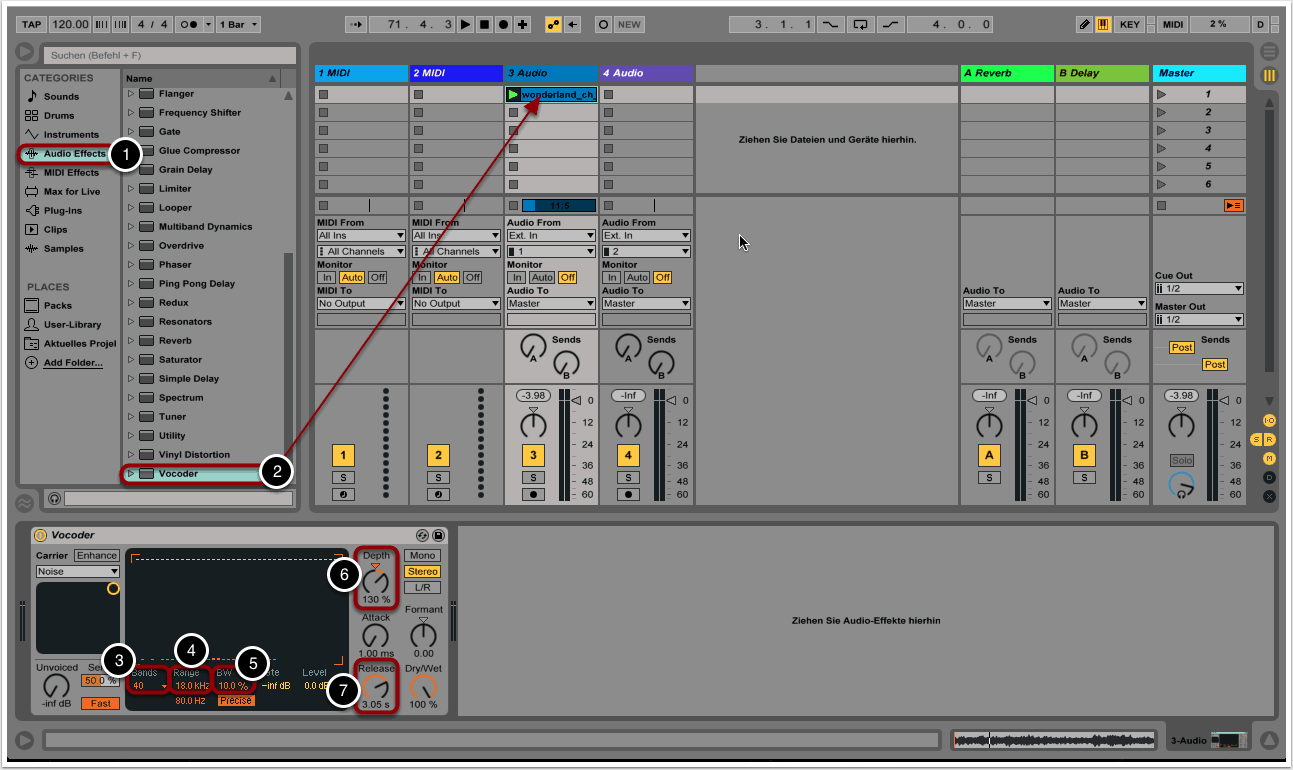1293x770 pixels.
Task: Solo track 4 Audio
Action: [628, 478]
